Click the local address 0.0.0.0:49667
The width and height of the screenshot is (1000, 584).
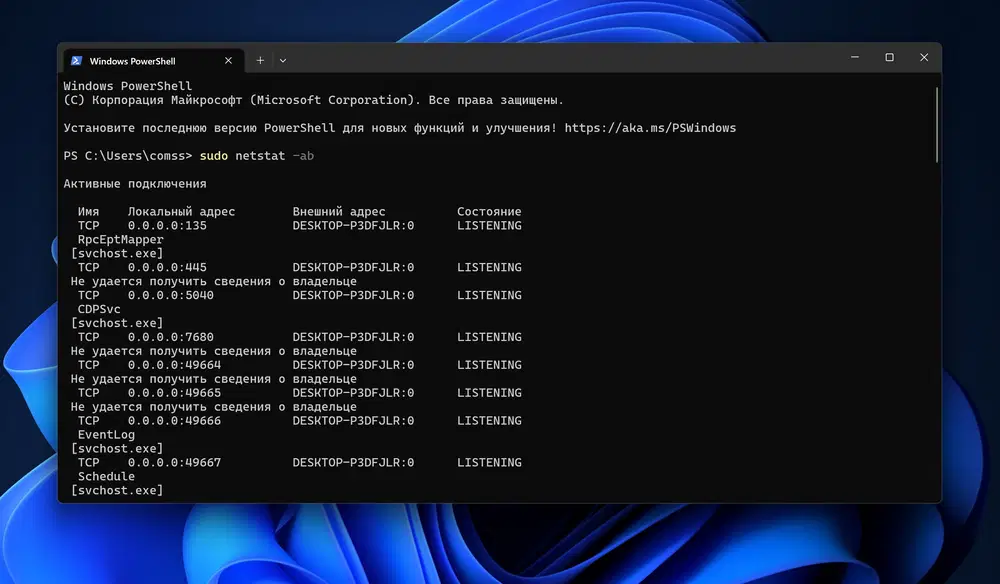click(174, 462)
